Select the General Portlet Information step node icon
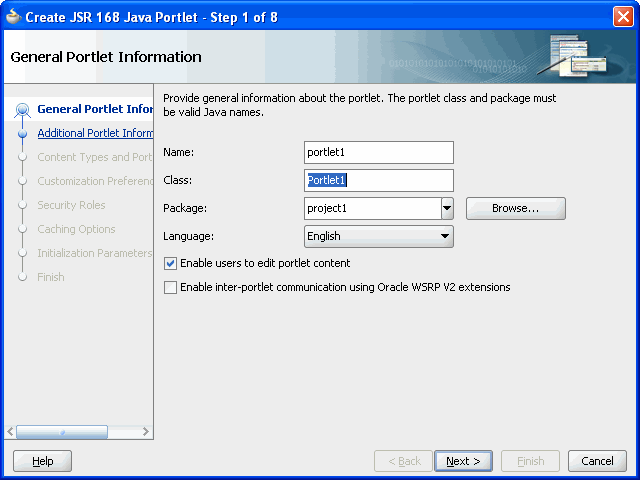Viewport: 640px width, 480px height. [x=22, y=110]
